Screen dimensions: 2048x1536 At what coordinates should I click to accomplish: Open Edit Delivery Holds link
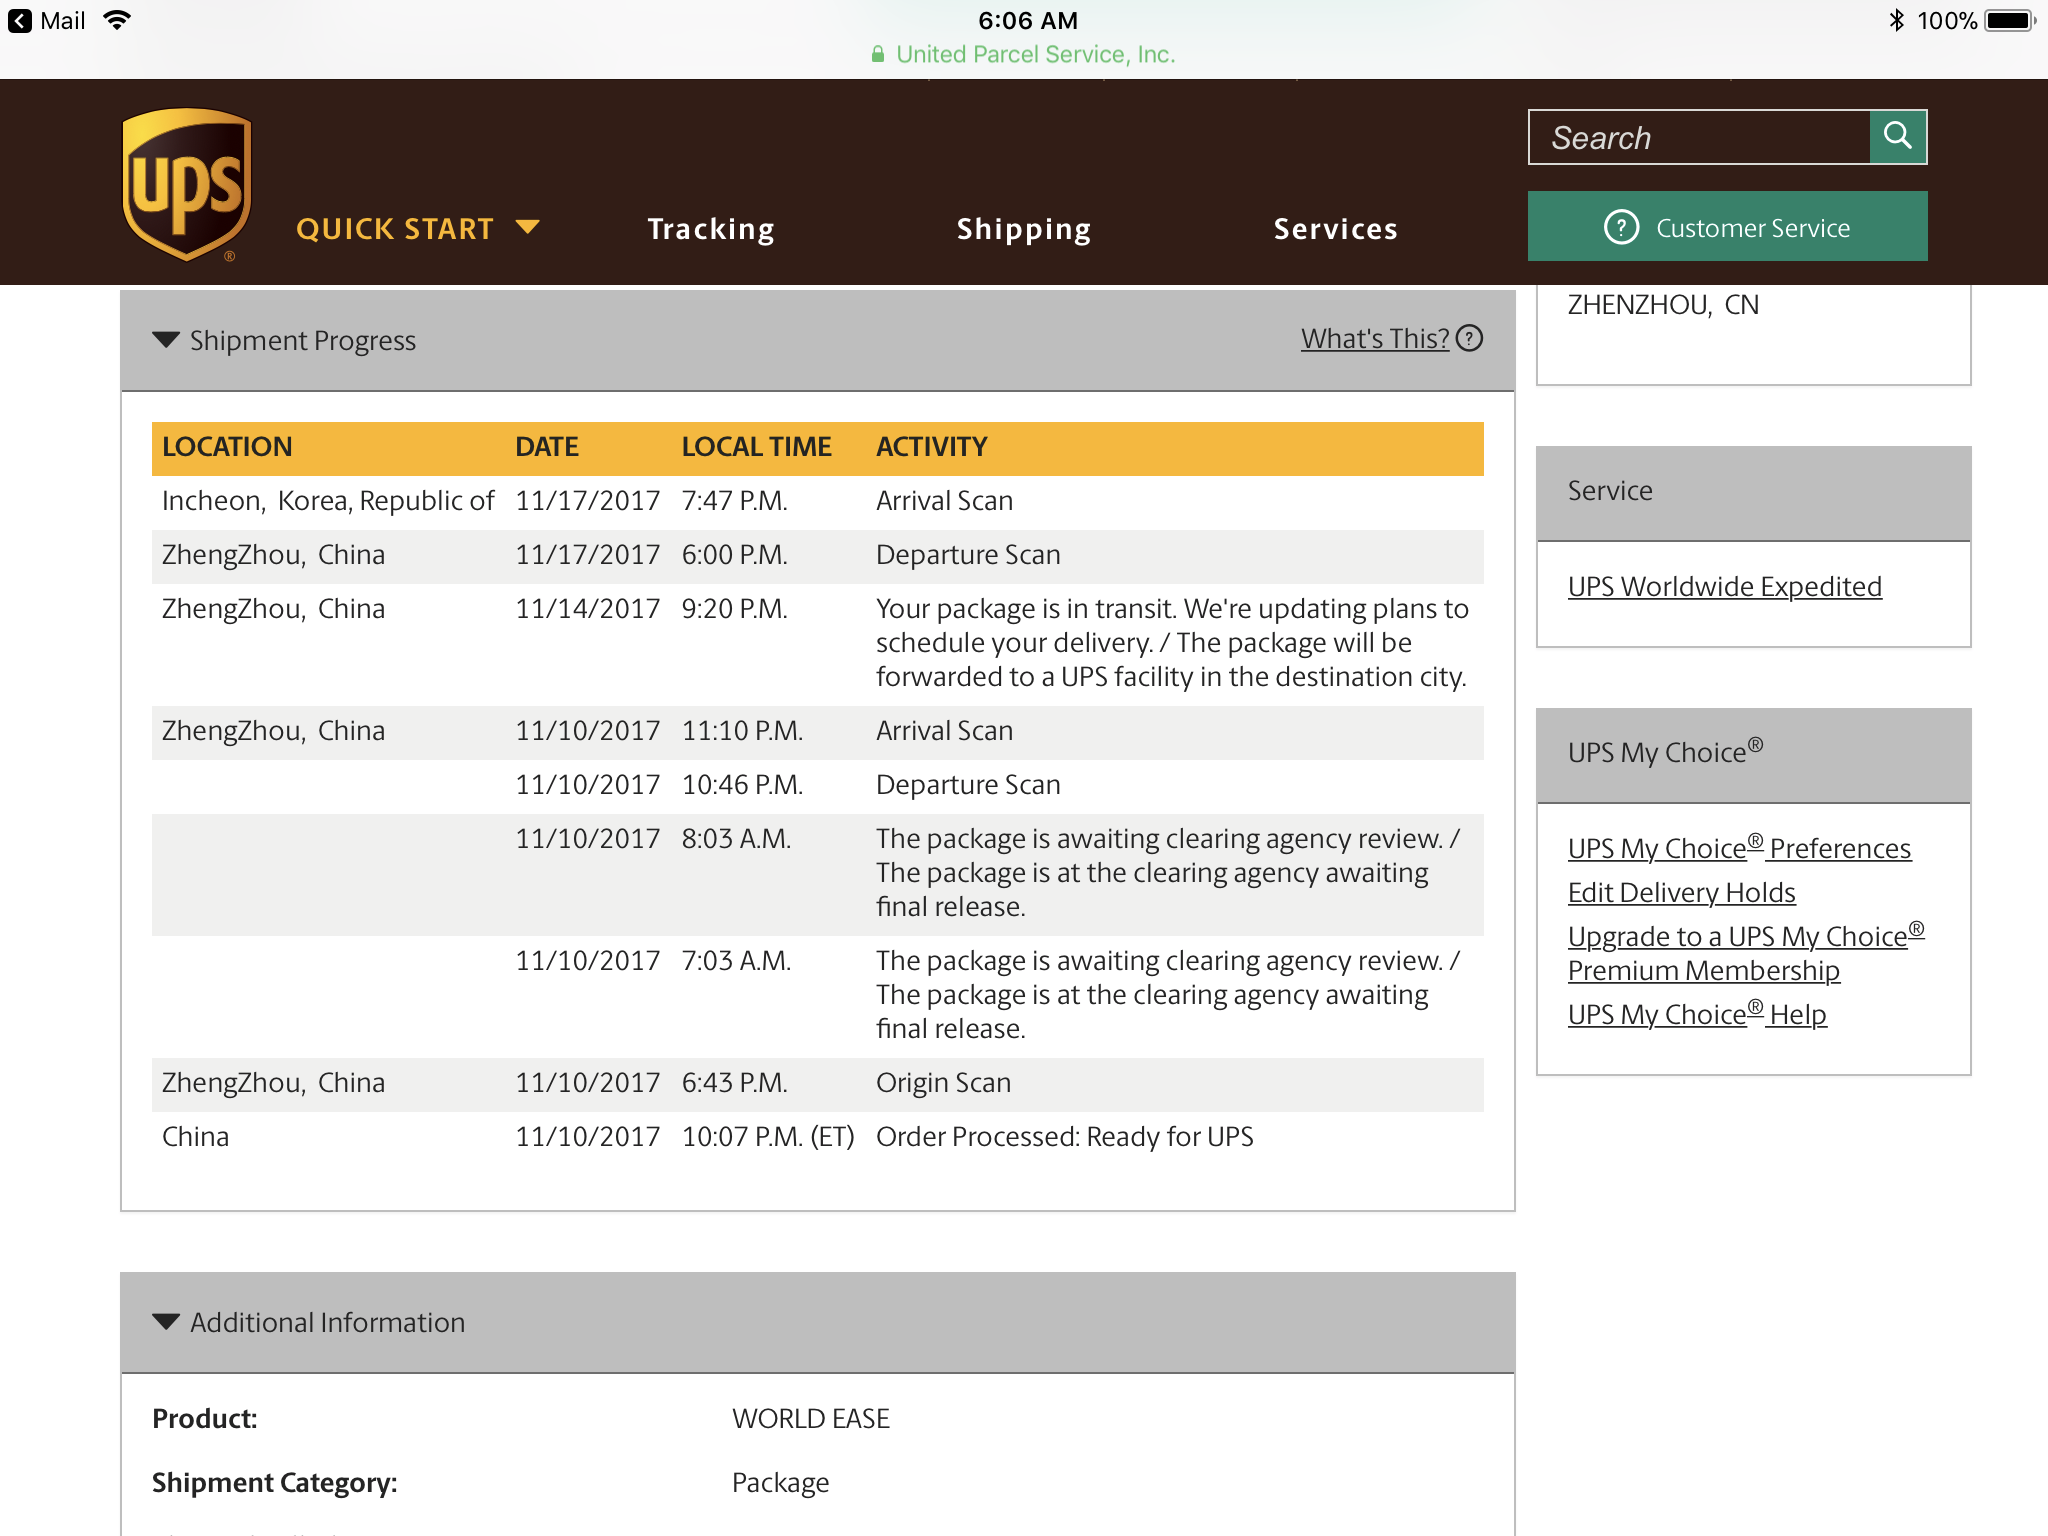coord(1681,892)
